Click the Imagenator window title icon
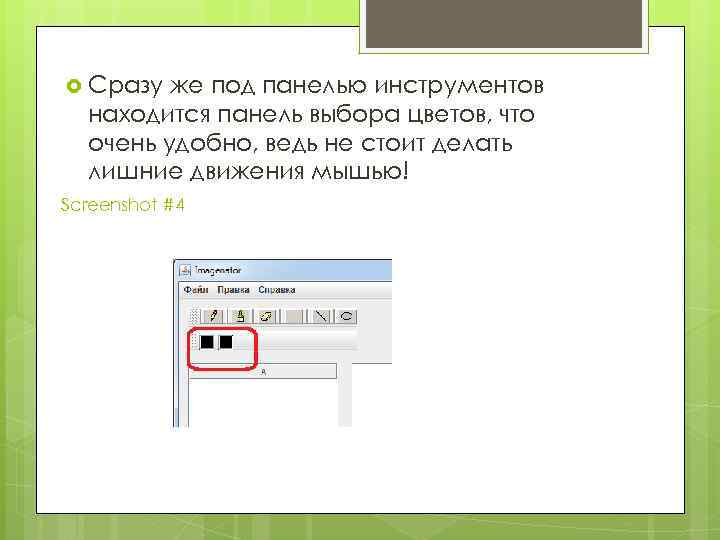720x540 pixels. point(185,270)
